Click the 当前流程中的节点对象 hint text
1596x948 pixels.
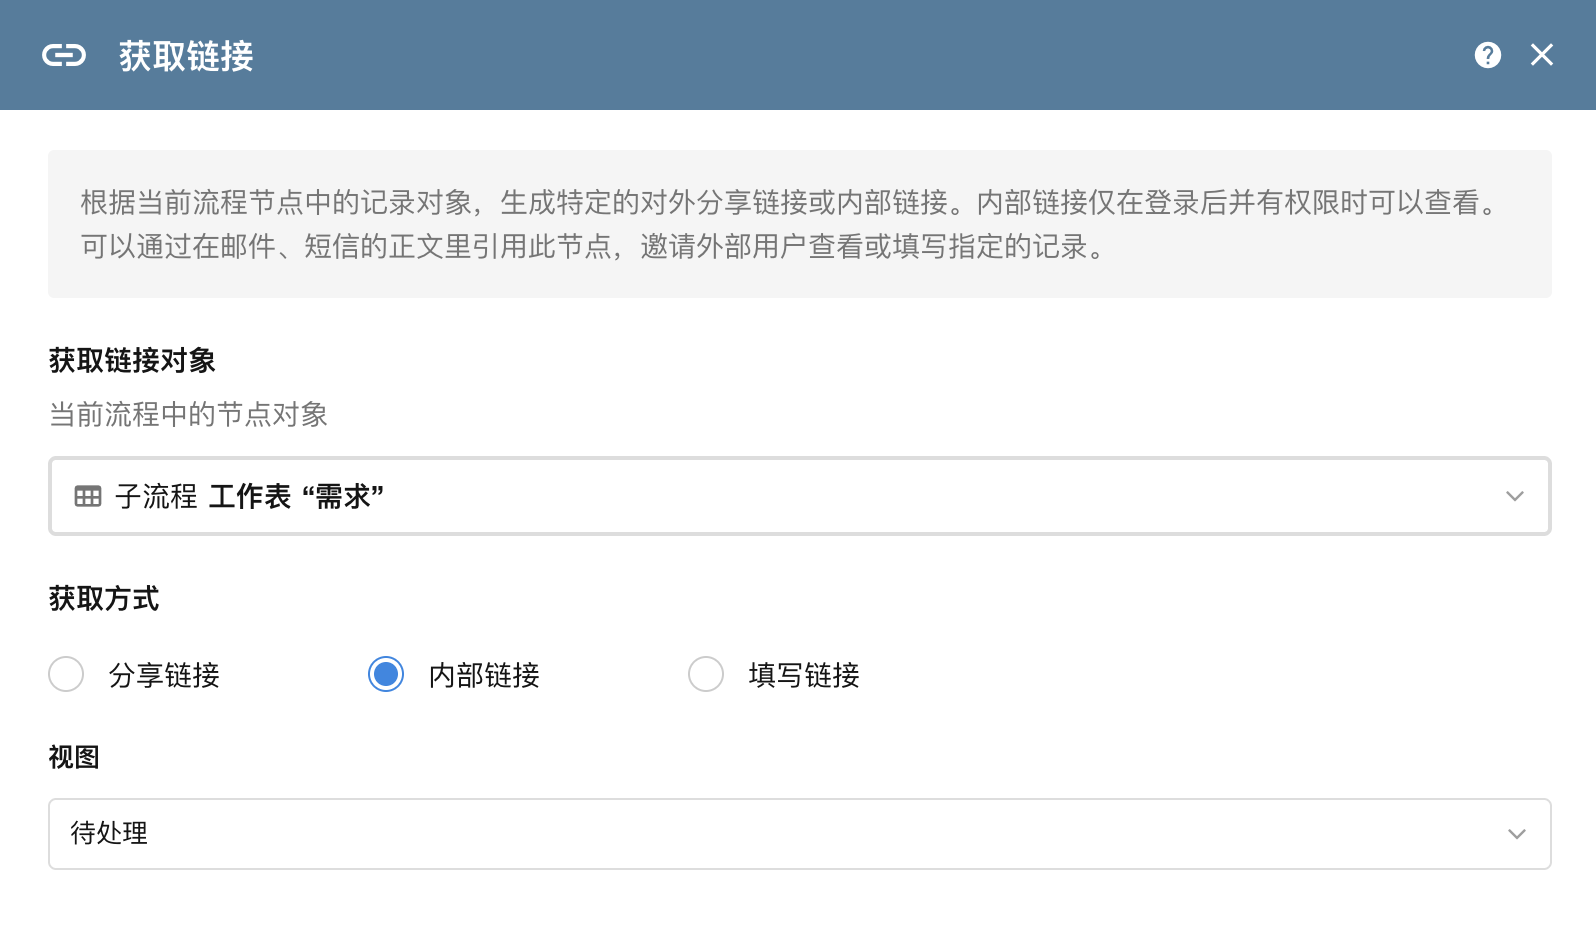pyautogui.click(x=188, y=414)
